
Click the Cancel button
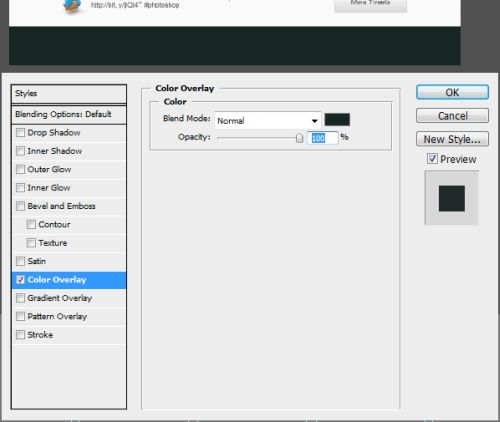tap(452, 116)
